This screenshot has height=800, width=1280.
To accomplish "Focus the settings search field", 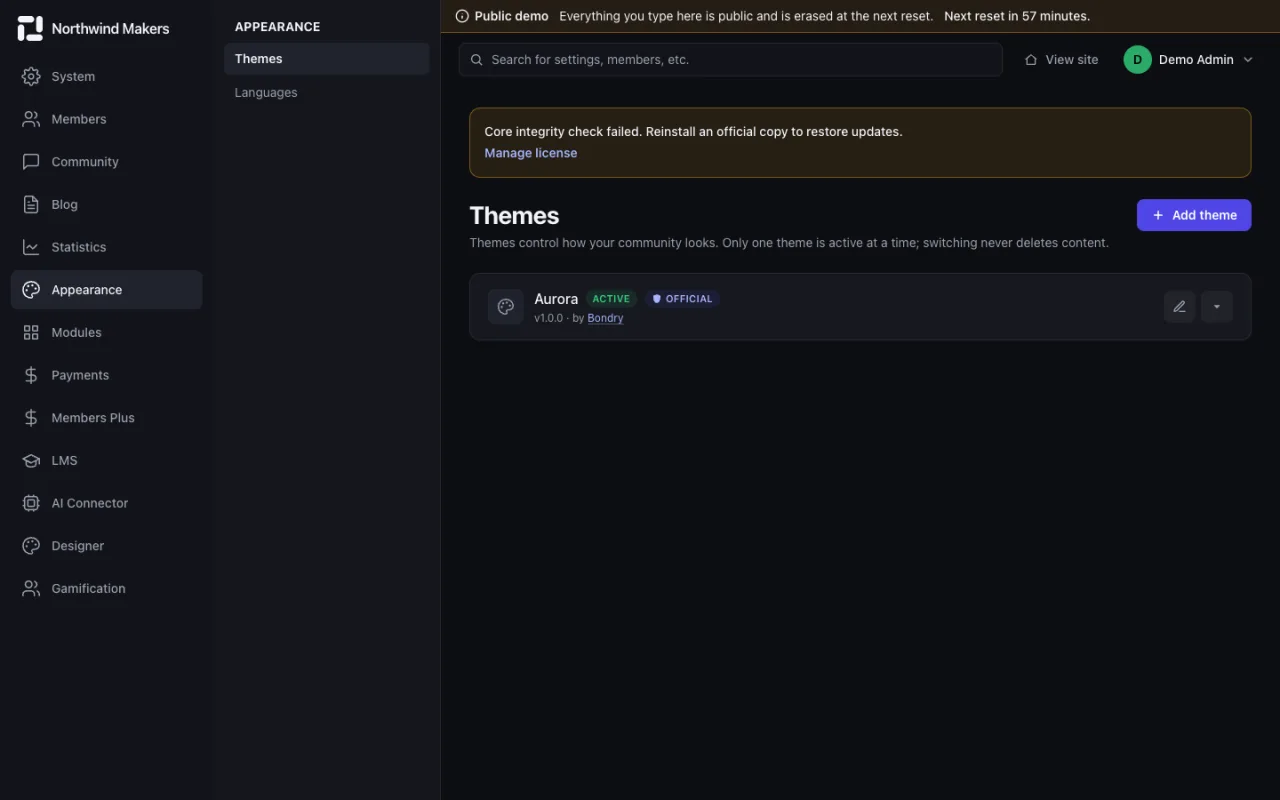I will click(x=731, y=60).
